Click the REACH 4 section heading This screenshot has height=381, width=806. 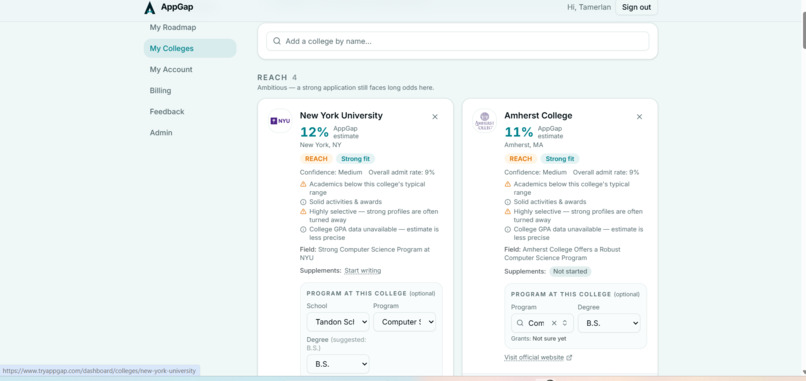coord(277,78)
